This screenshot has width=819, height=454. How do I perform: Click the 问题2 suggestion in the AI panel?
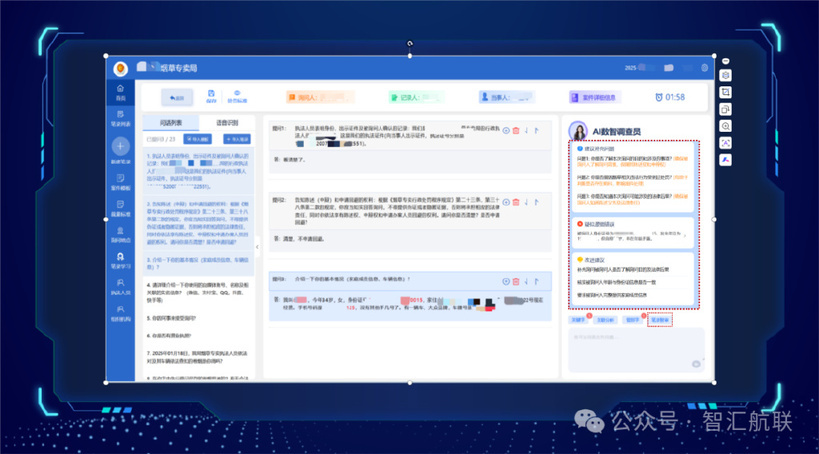click(633, 180)
